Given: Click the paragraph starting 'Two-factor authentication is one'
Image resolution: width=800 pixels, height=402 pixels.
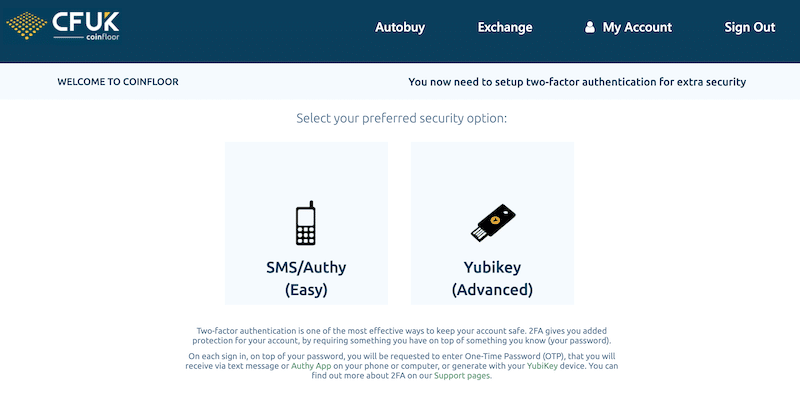Looking at the screenshot, I should [402, 336].
